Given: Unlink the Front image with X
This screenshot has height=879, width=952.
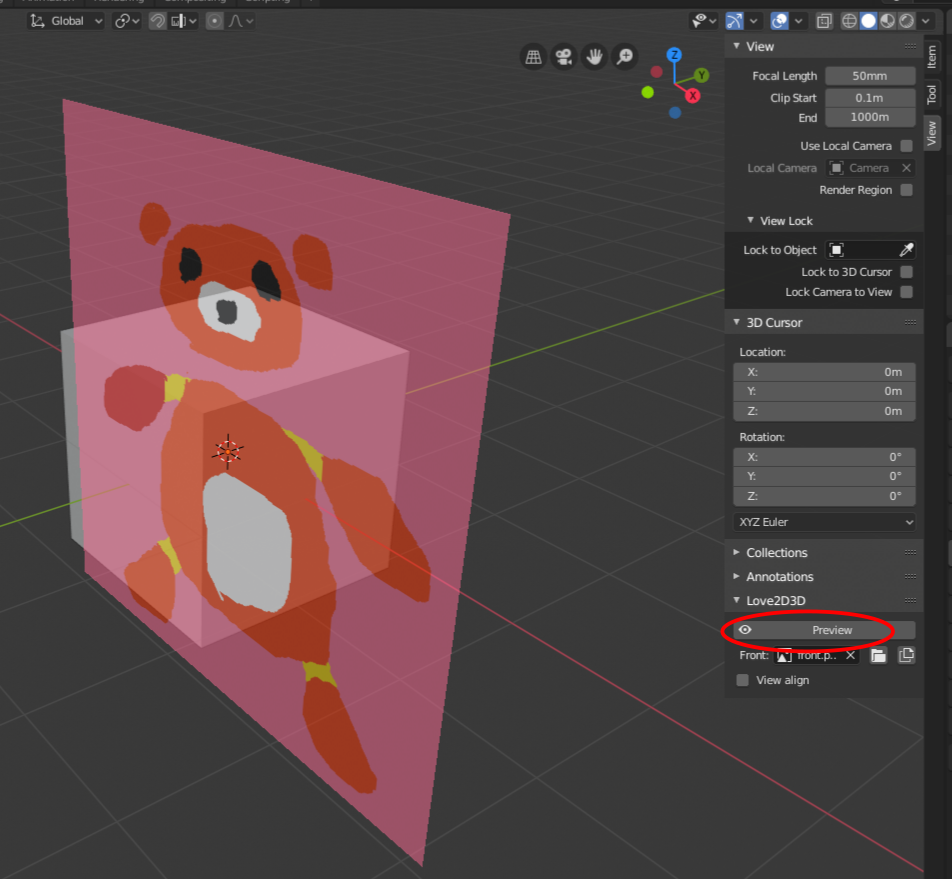Looking at the screenshot, I should click(851, 656).
